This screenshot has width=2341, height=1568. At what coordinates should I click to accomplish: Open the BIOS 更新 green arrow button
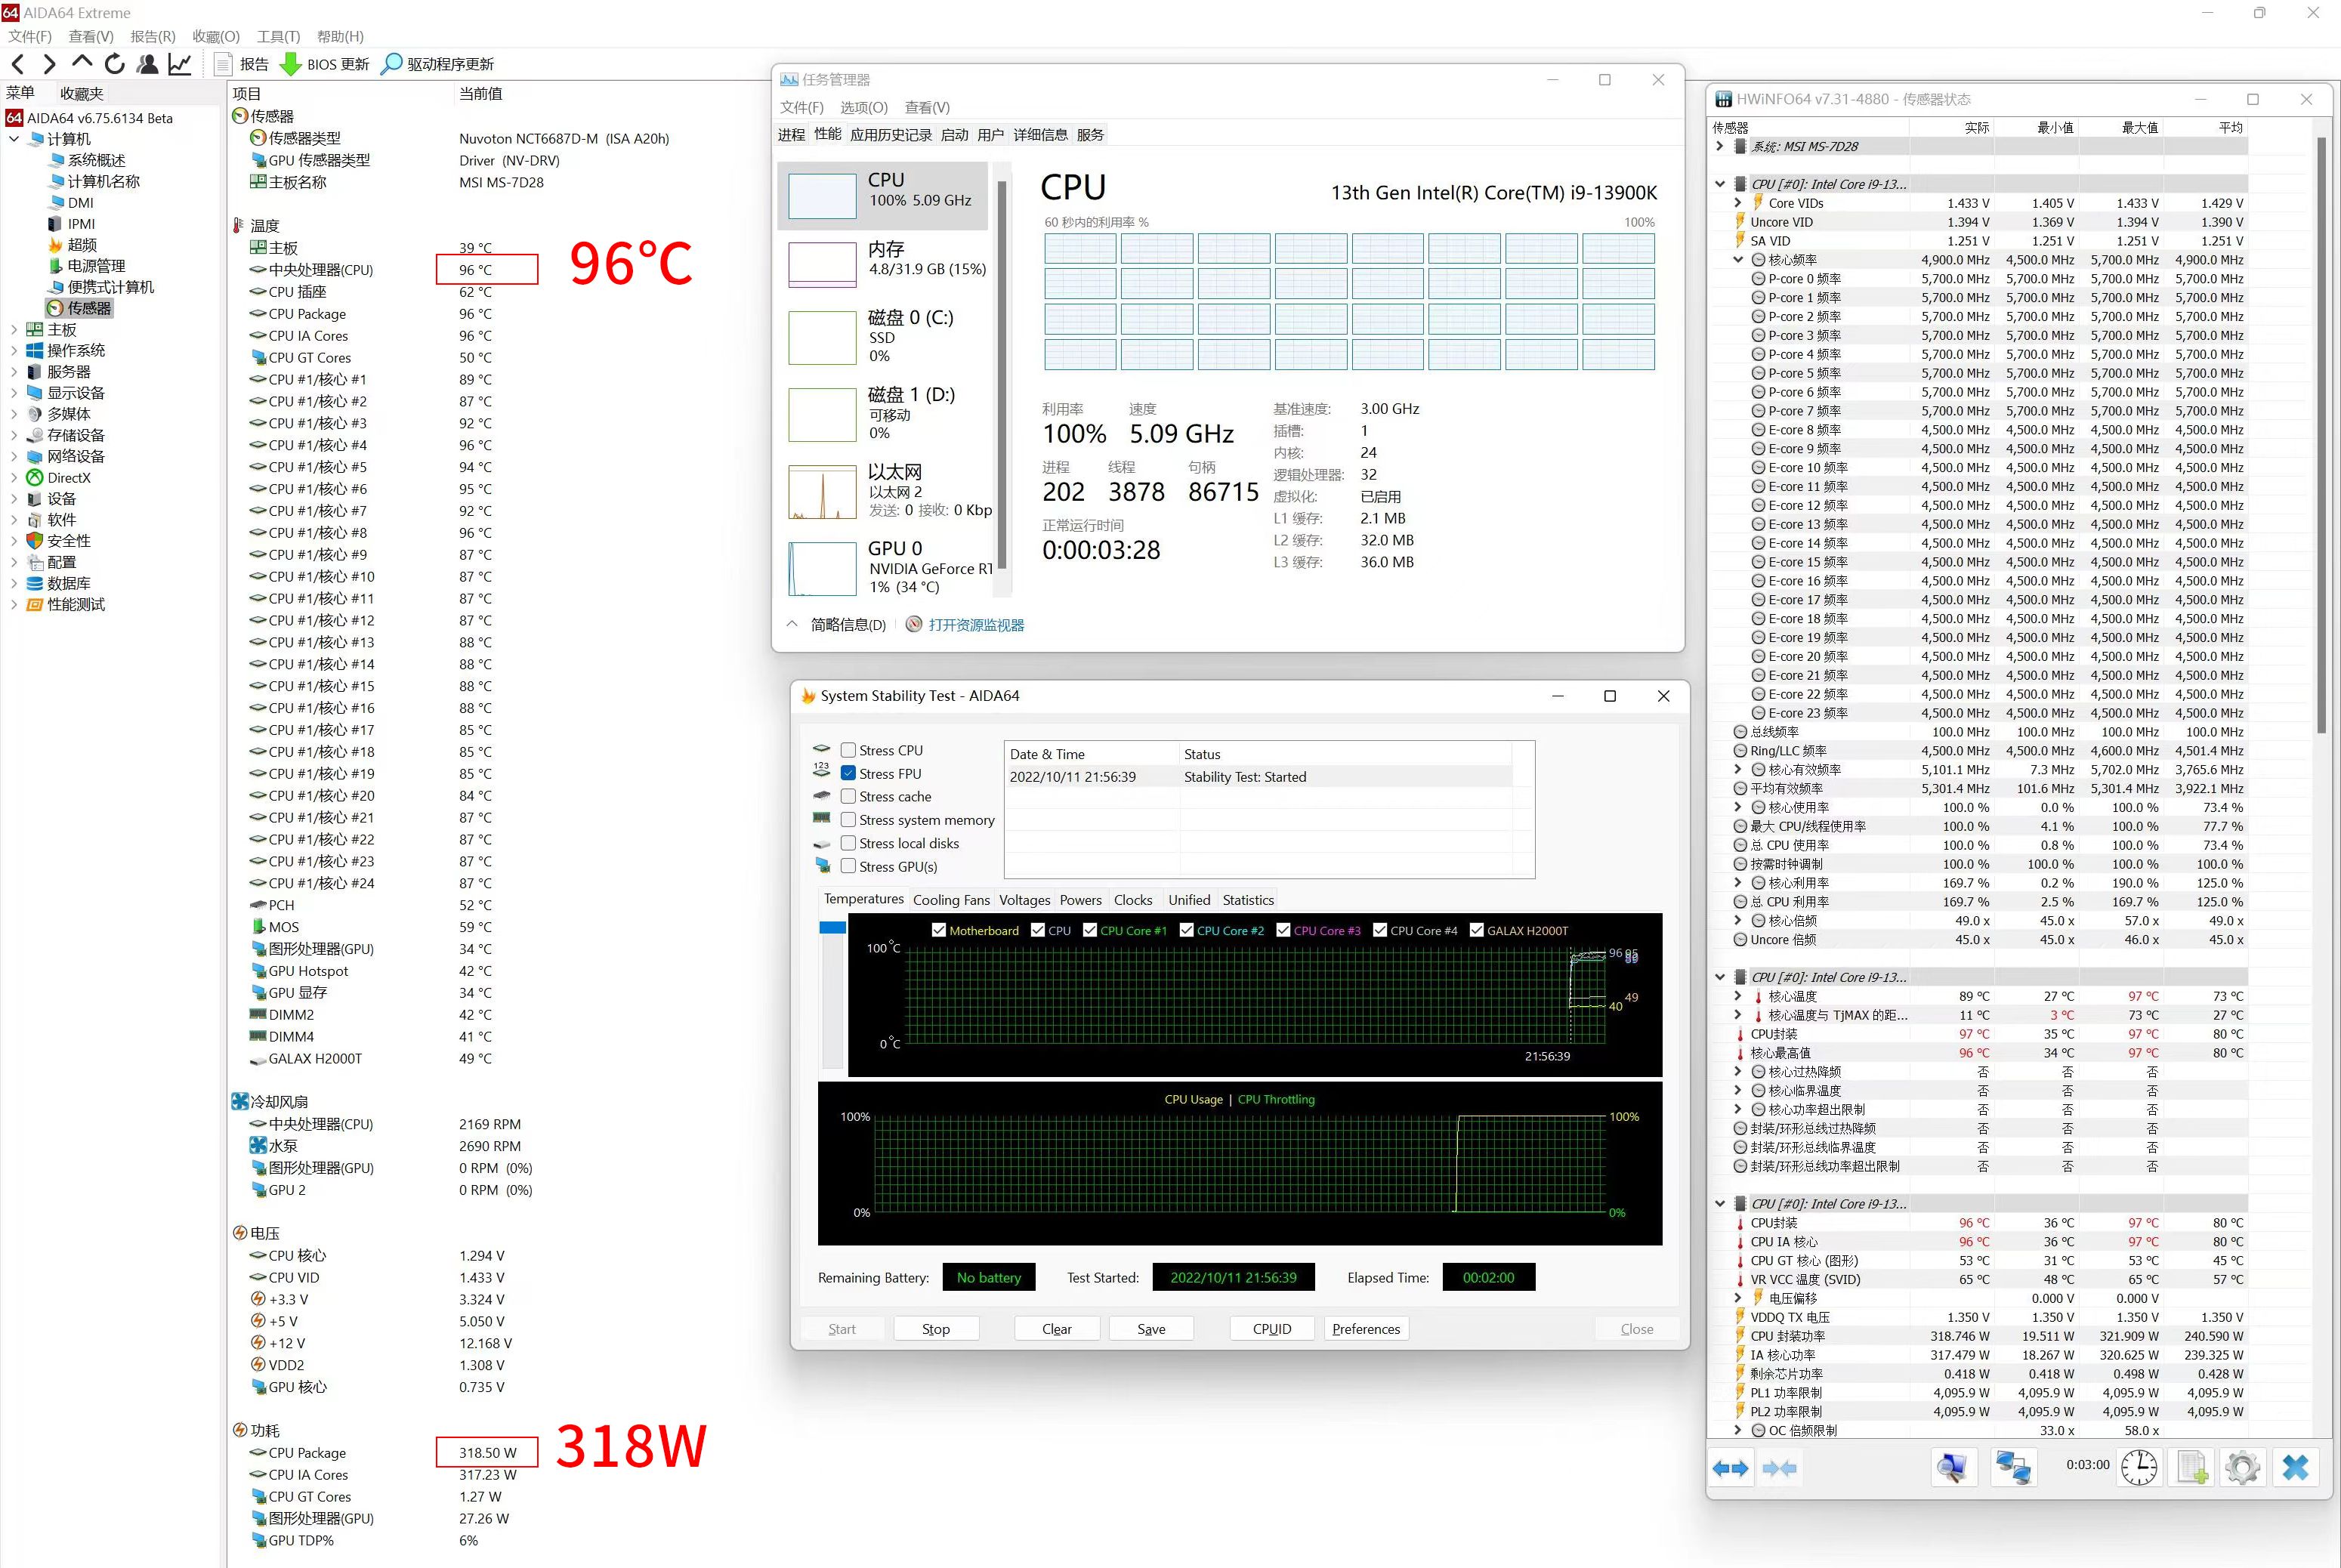(x=290, y=64)
